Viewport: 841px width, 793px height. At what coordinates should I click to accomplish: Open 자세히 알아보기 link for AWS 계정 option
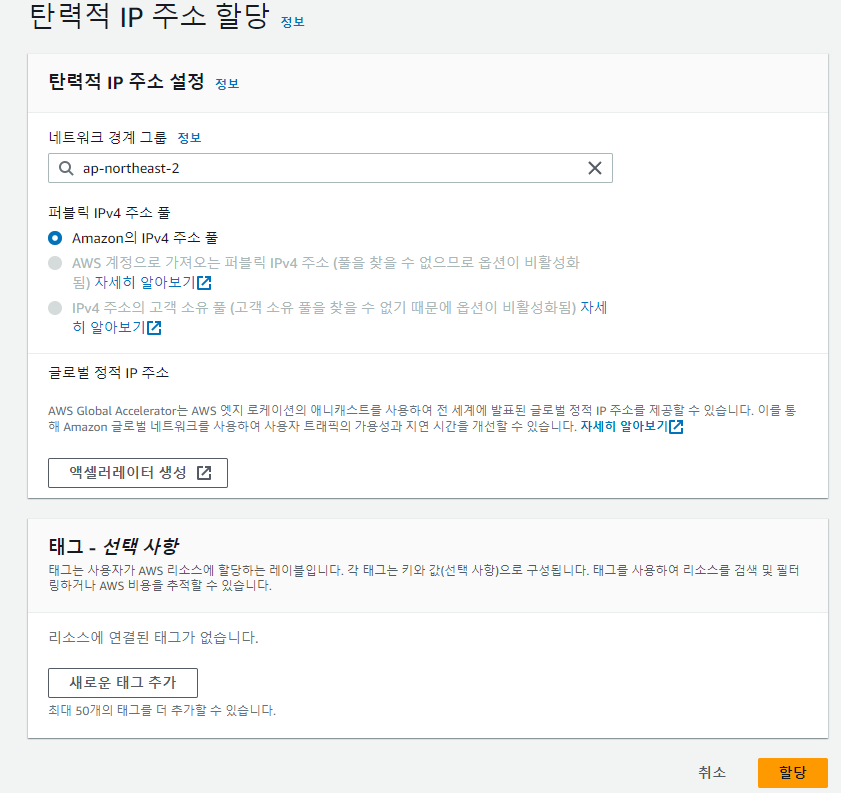pos(153,283)
